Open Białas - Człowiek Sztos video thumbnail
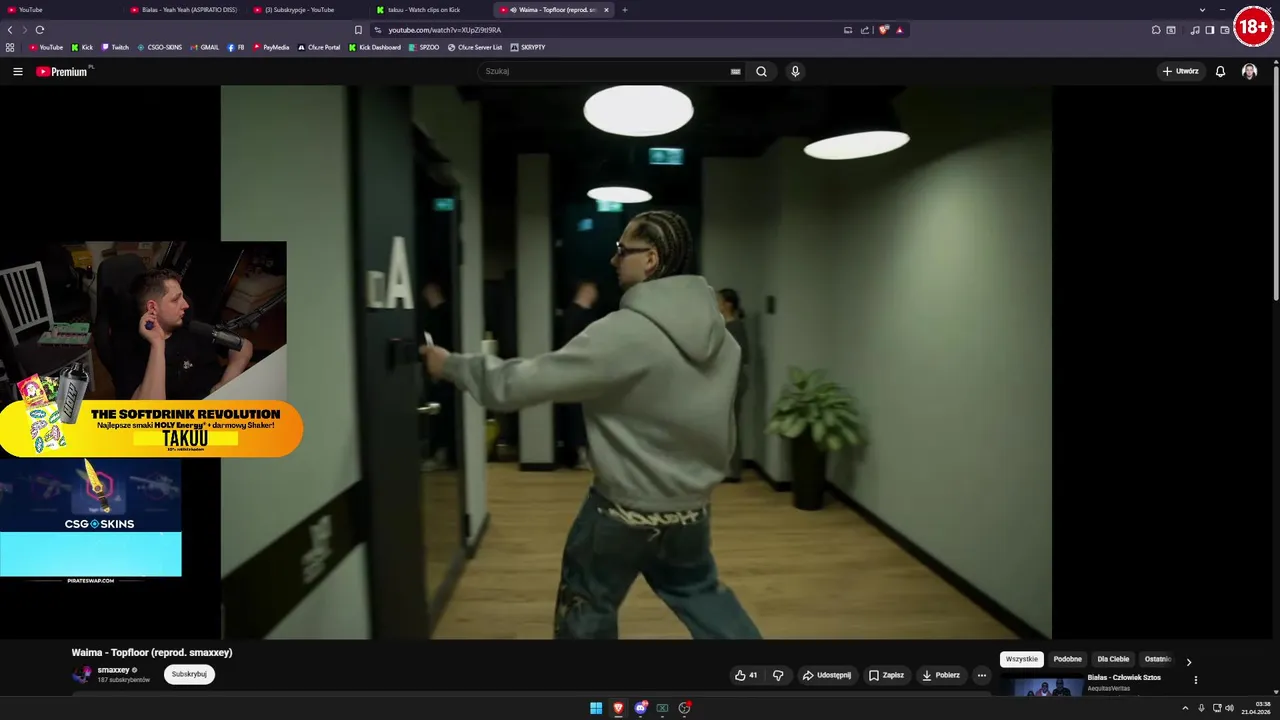 pos(1041,686)
